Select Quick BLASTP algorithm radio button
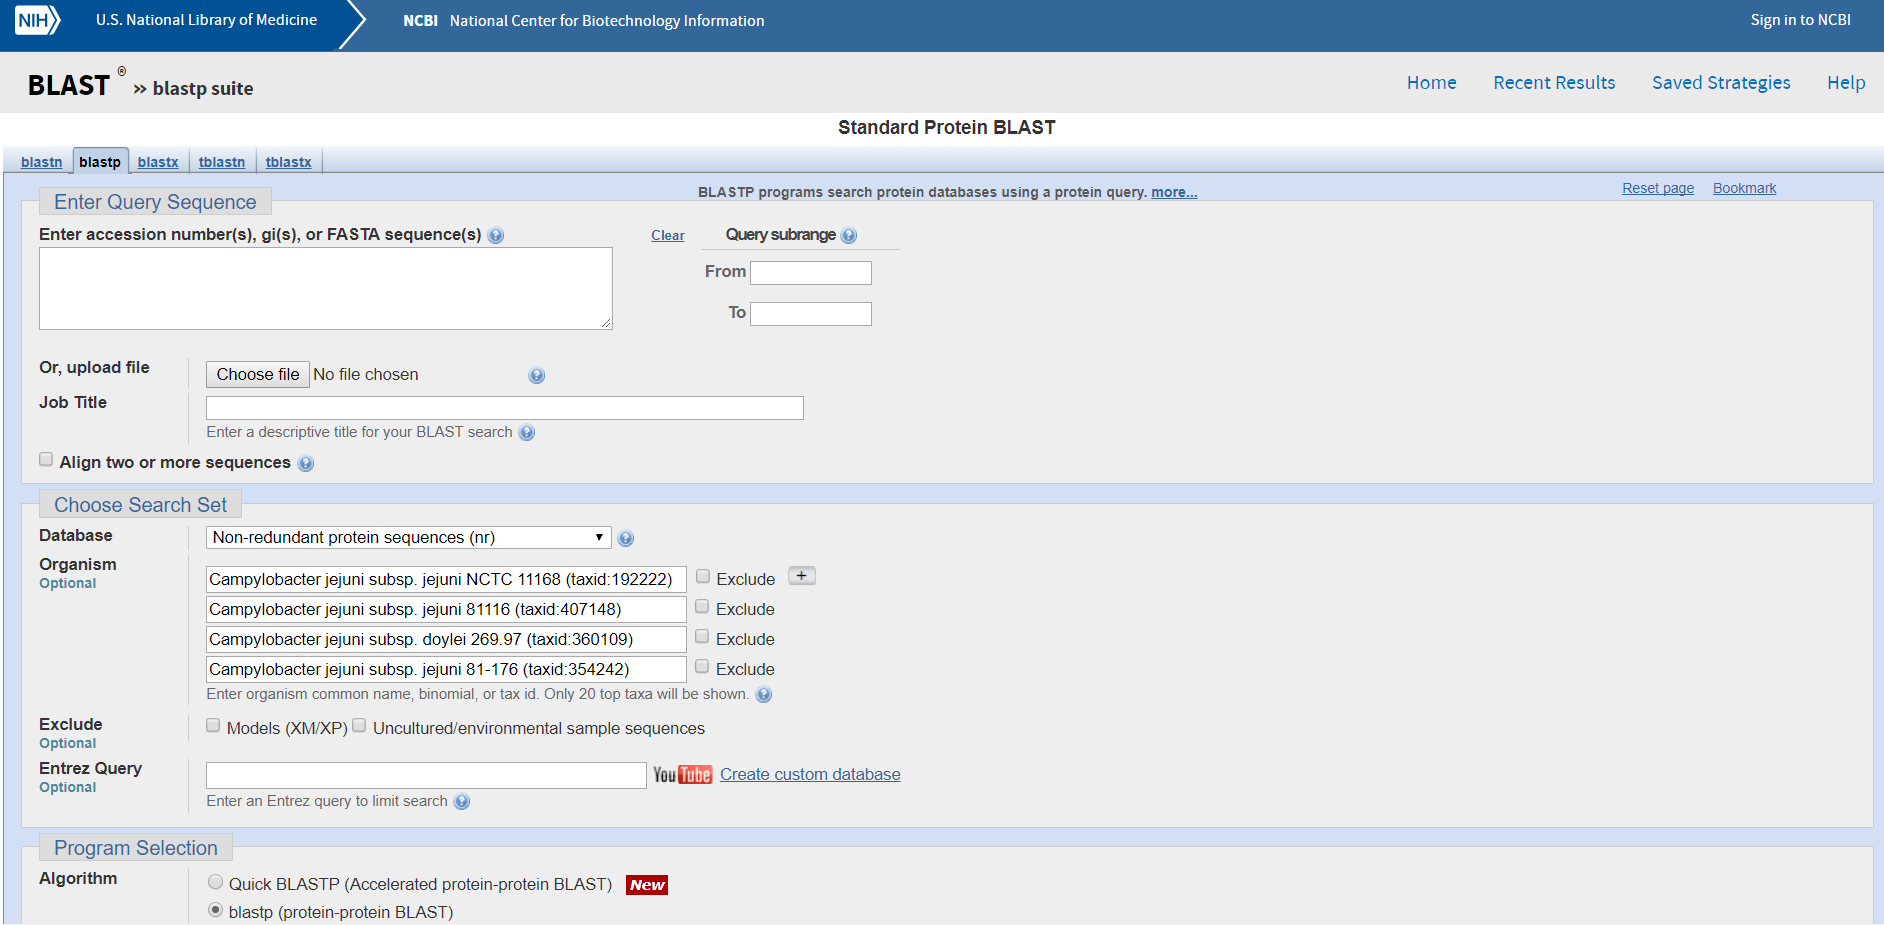The image size is (1884, 925). click(216, 882)
